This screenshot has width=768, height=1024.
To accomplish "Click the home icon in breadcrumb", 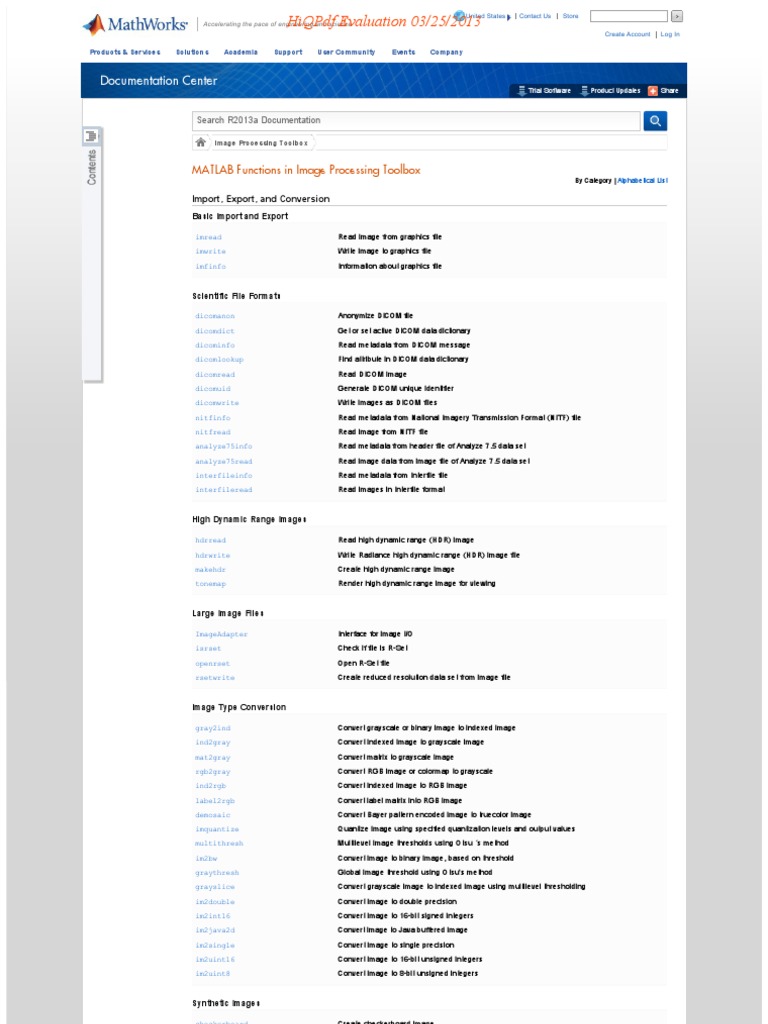I will coord(201,143).
